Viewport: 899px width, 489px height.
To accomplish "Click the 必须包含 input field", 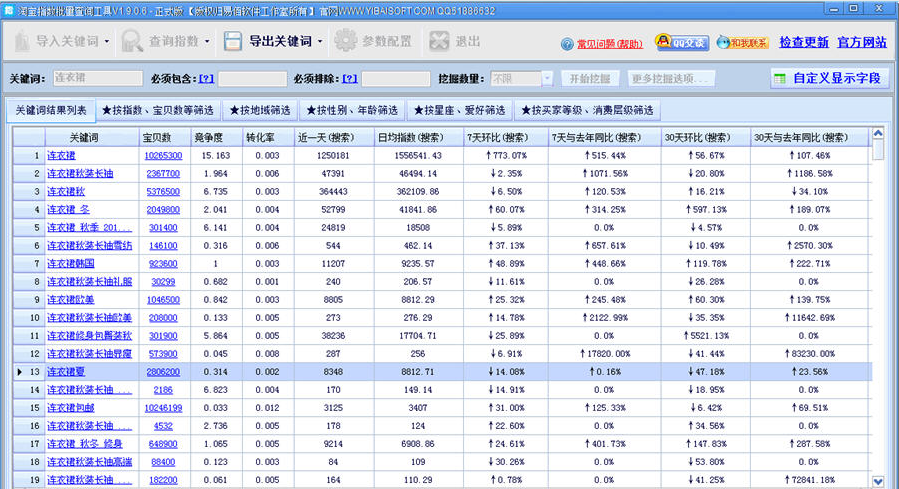I will 252,78.
